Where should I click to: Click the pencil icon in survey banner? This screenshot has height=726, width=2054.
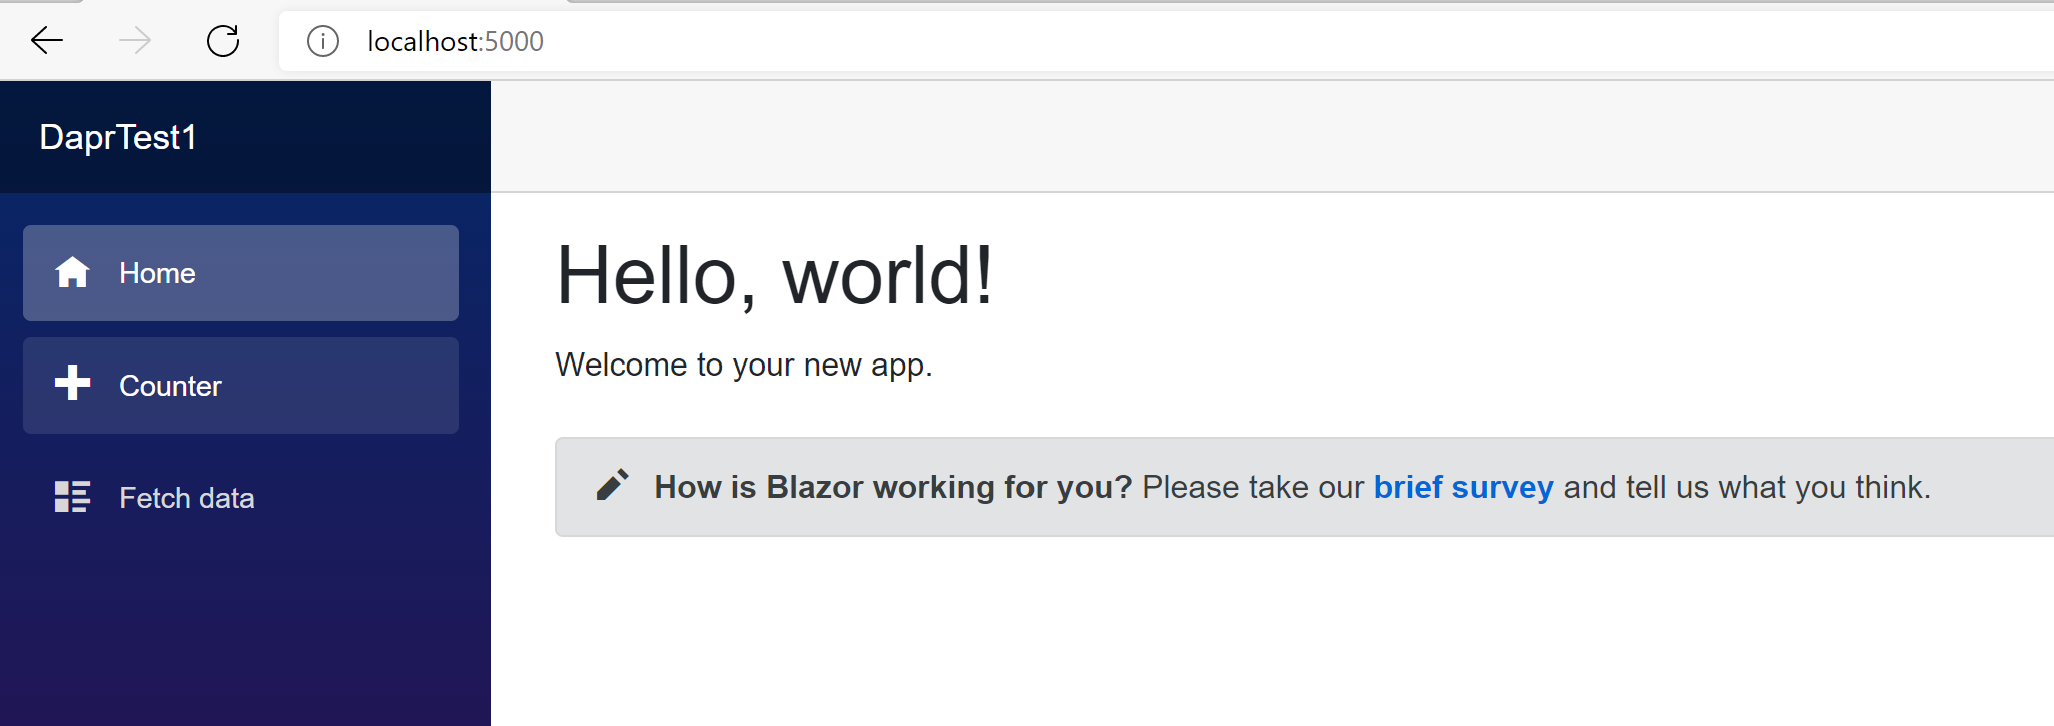[612, 485]
